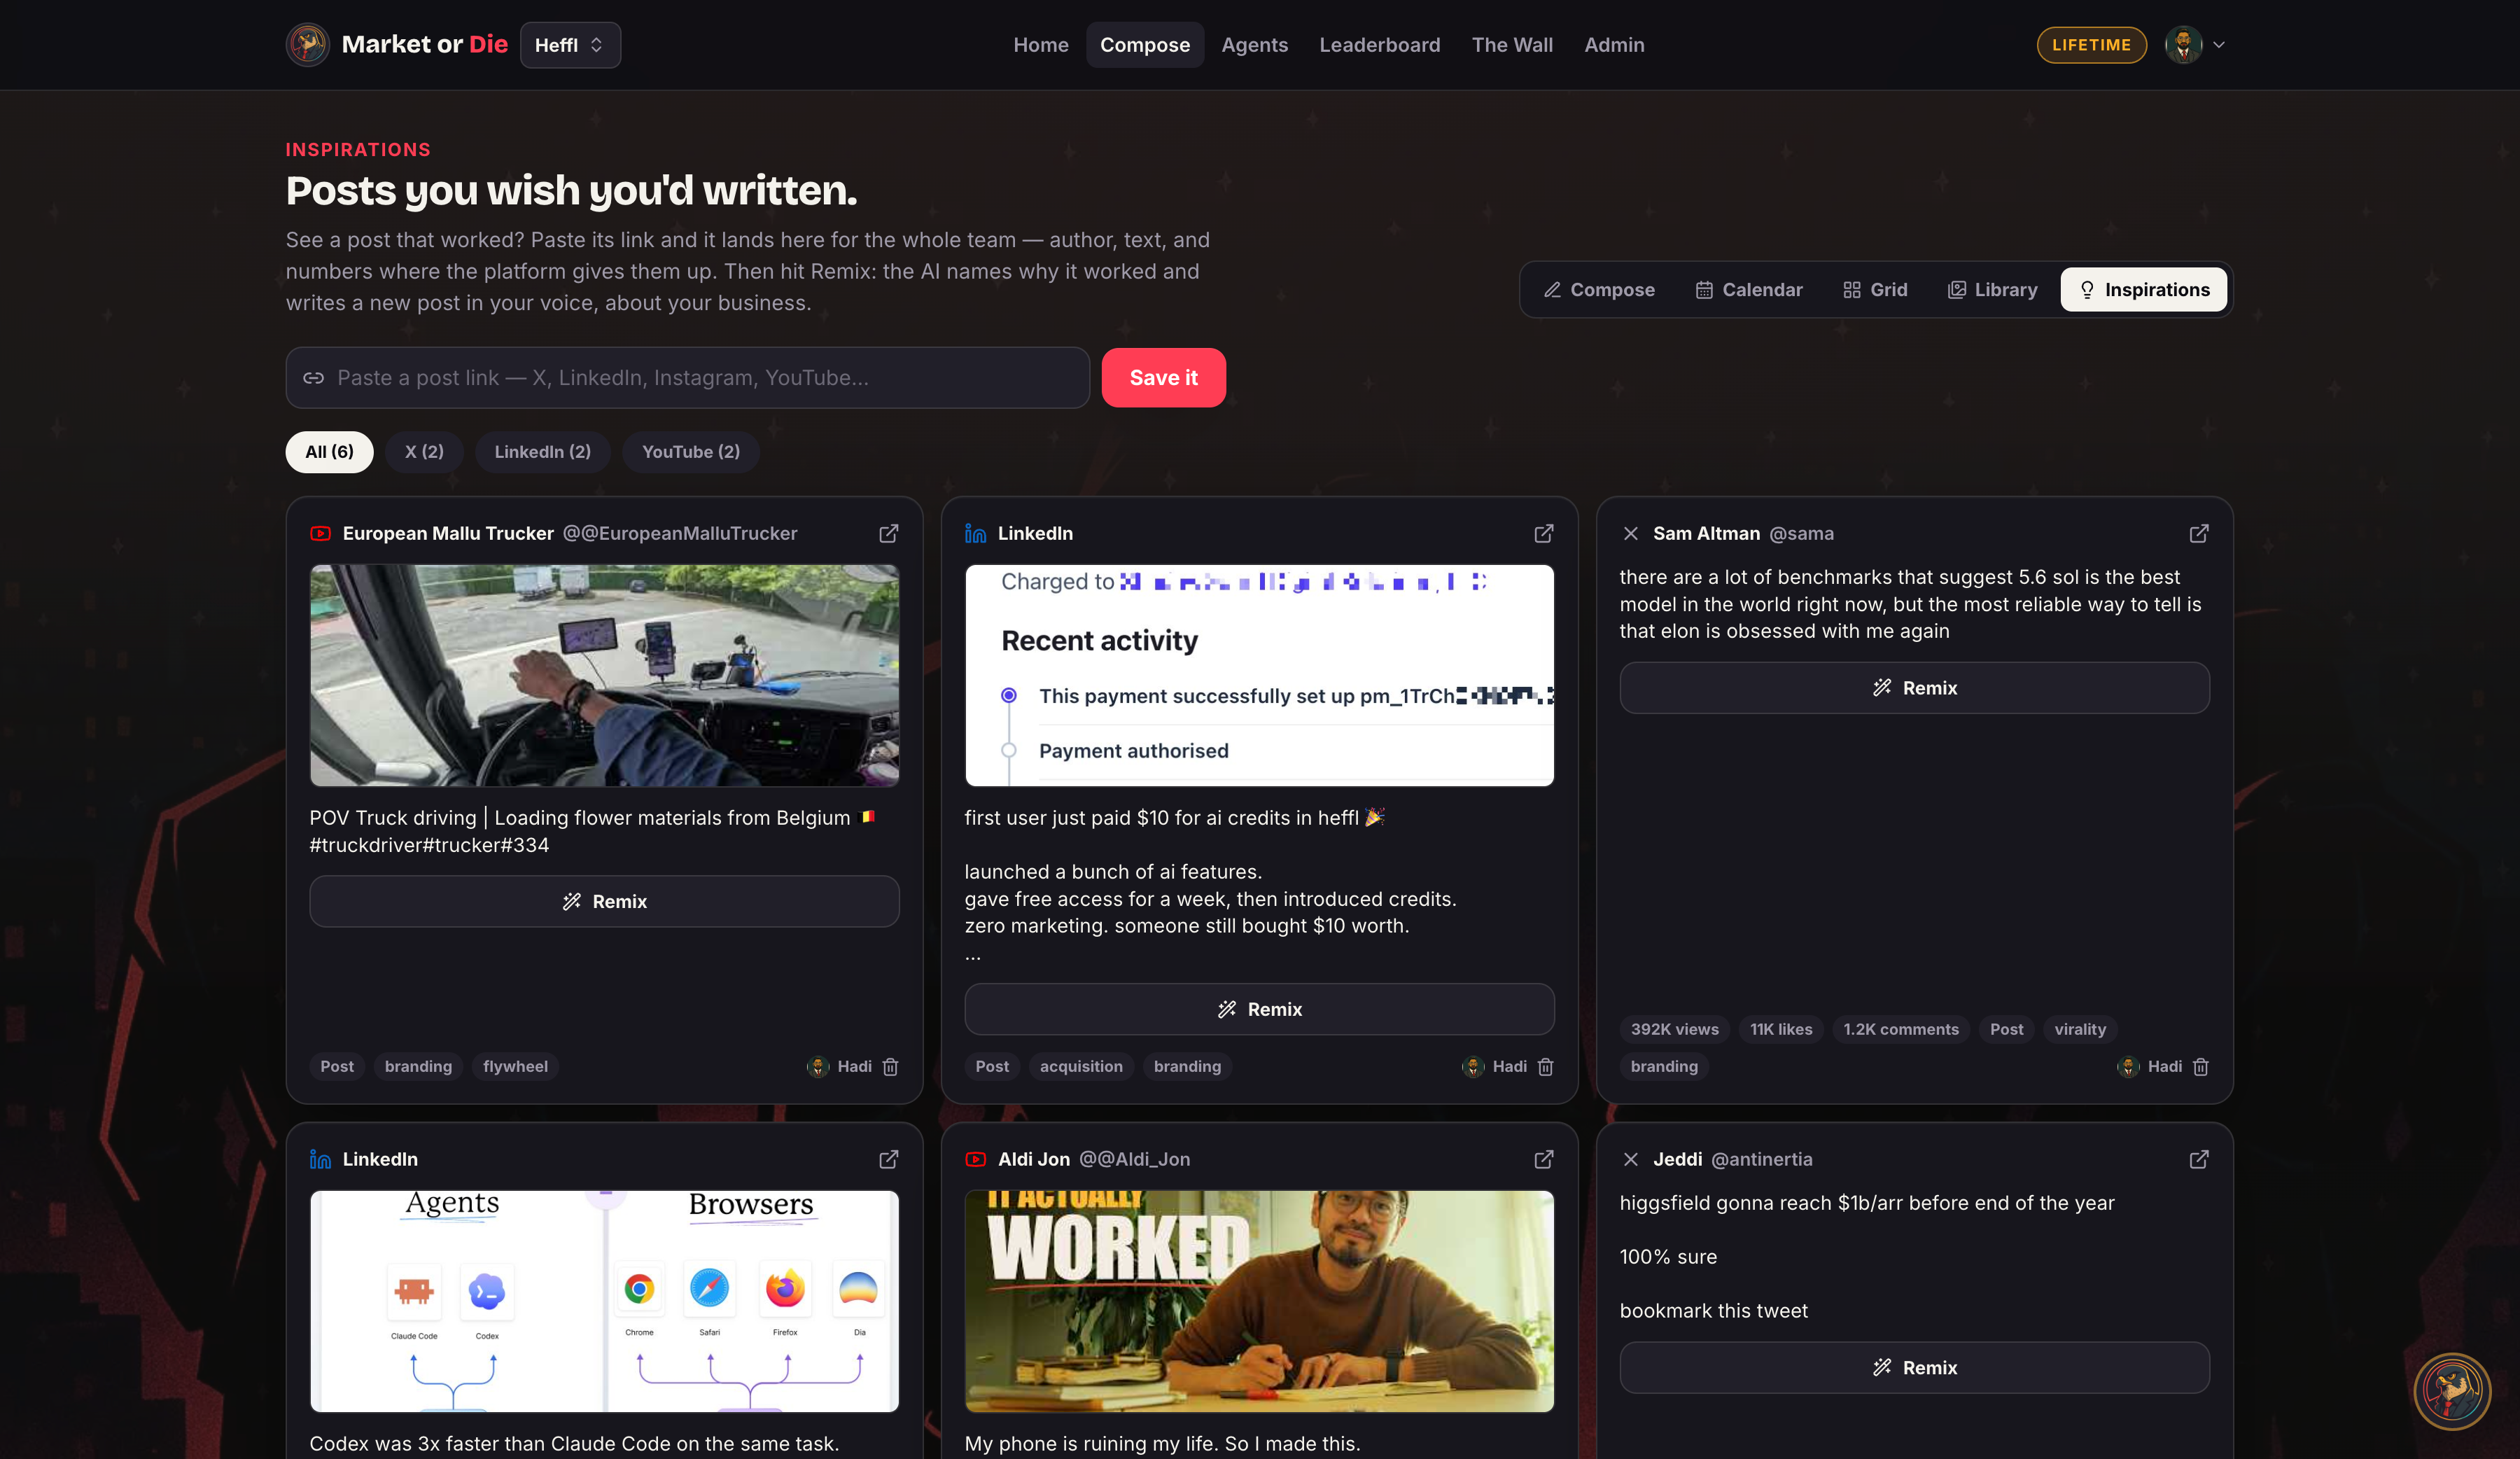Filter inspirations by YouTube (2)
2520x1459 pixels.
[x=690, y=452]
